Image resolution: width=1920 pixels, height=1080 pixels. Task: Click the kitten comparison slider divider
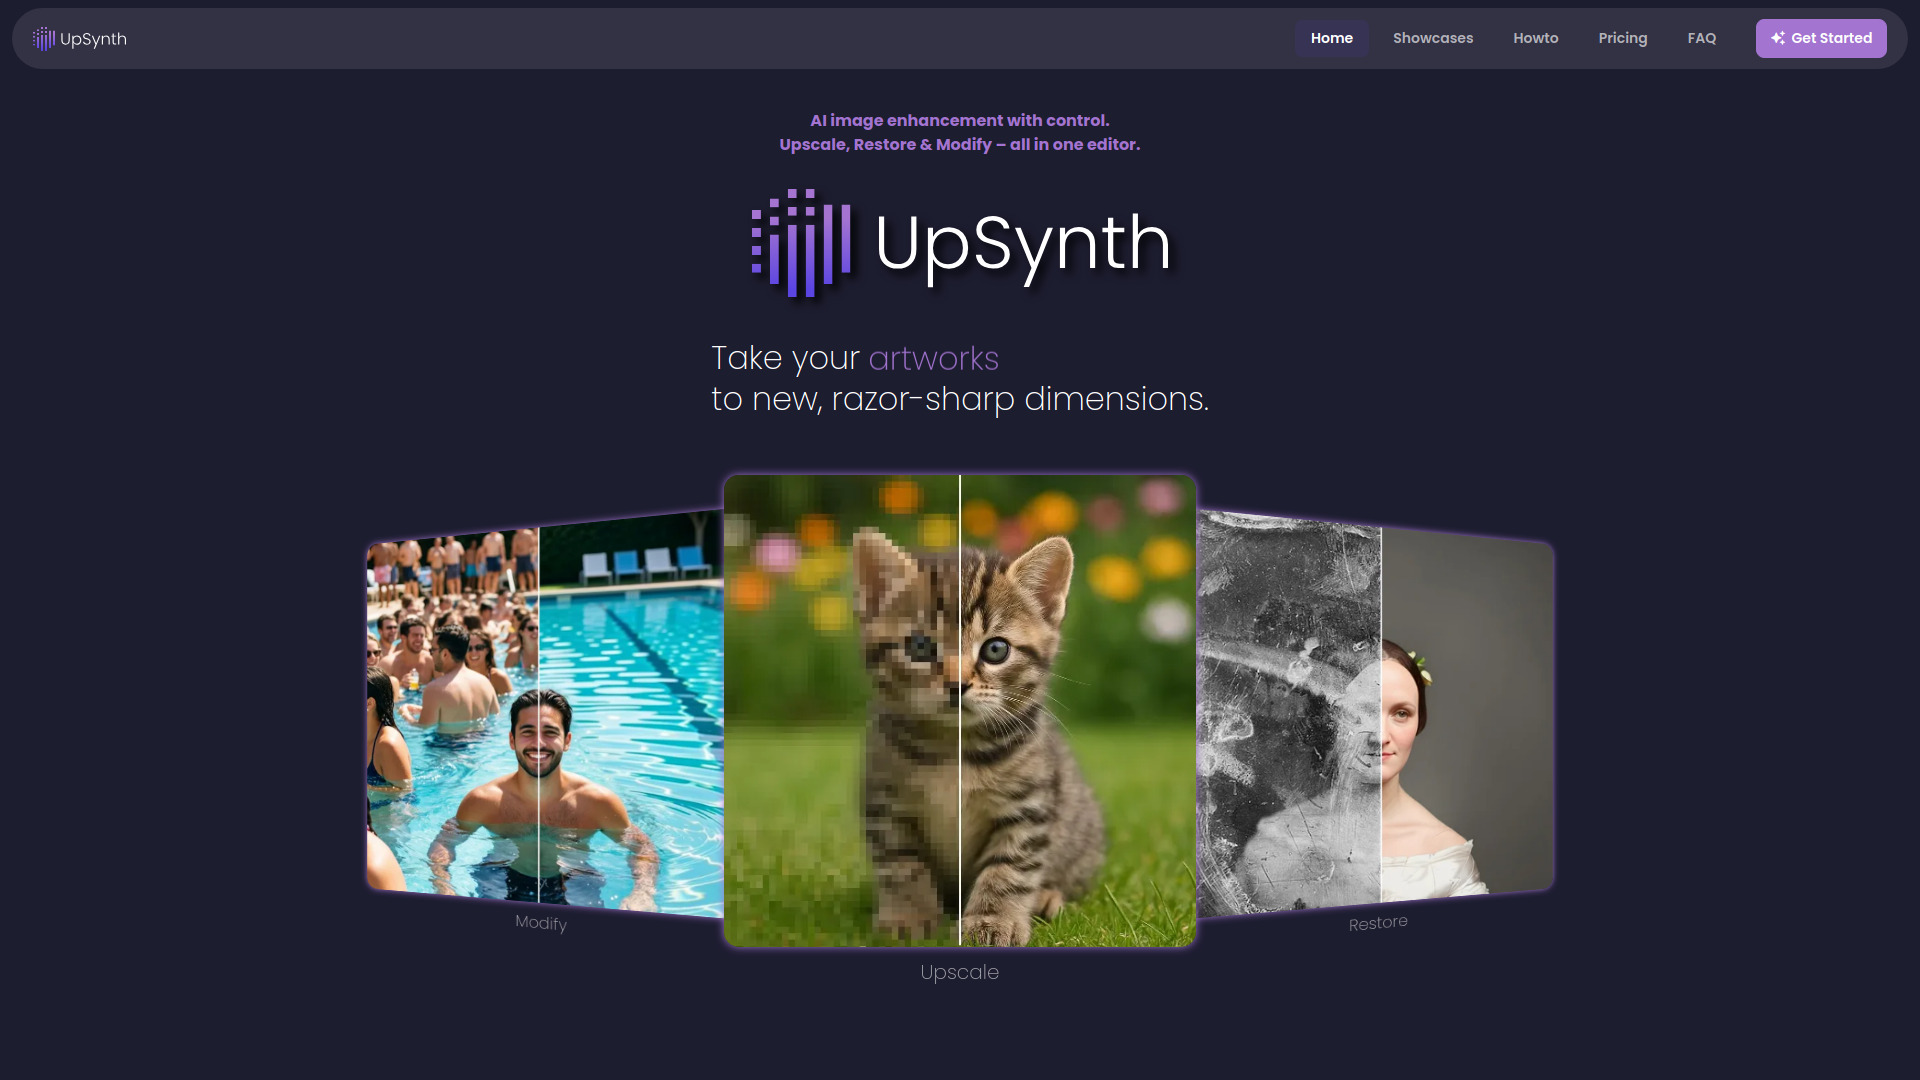pos(960,711)
